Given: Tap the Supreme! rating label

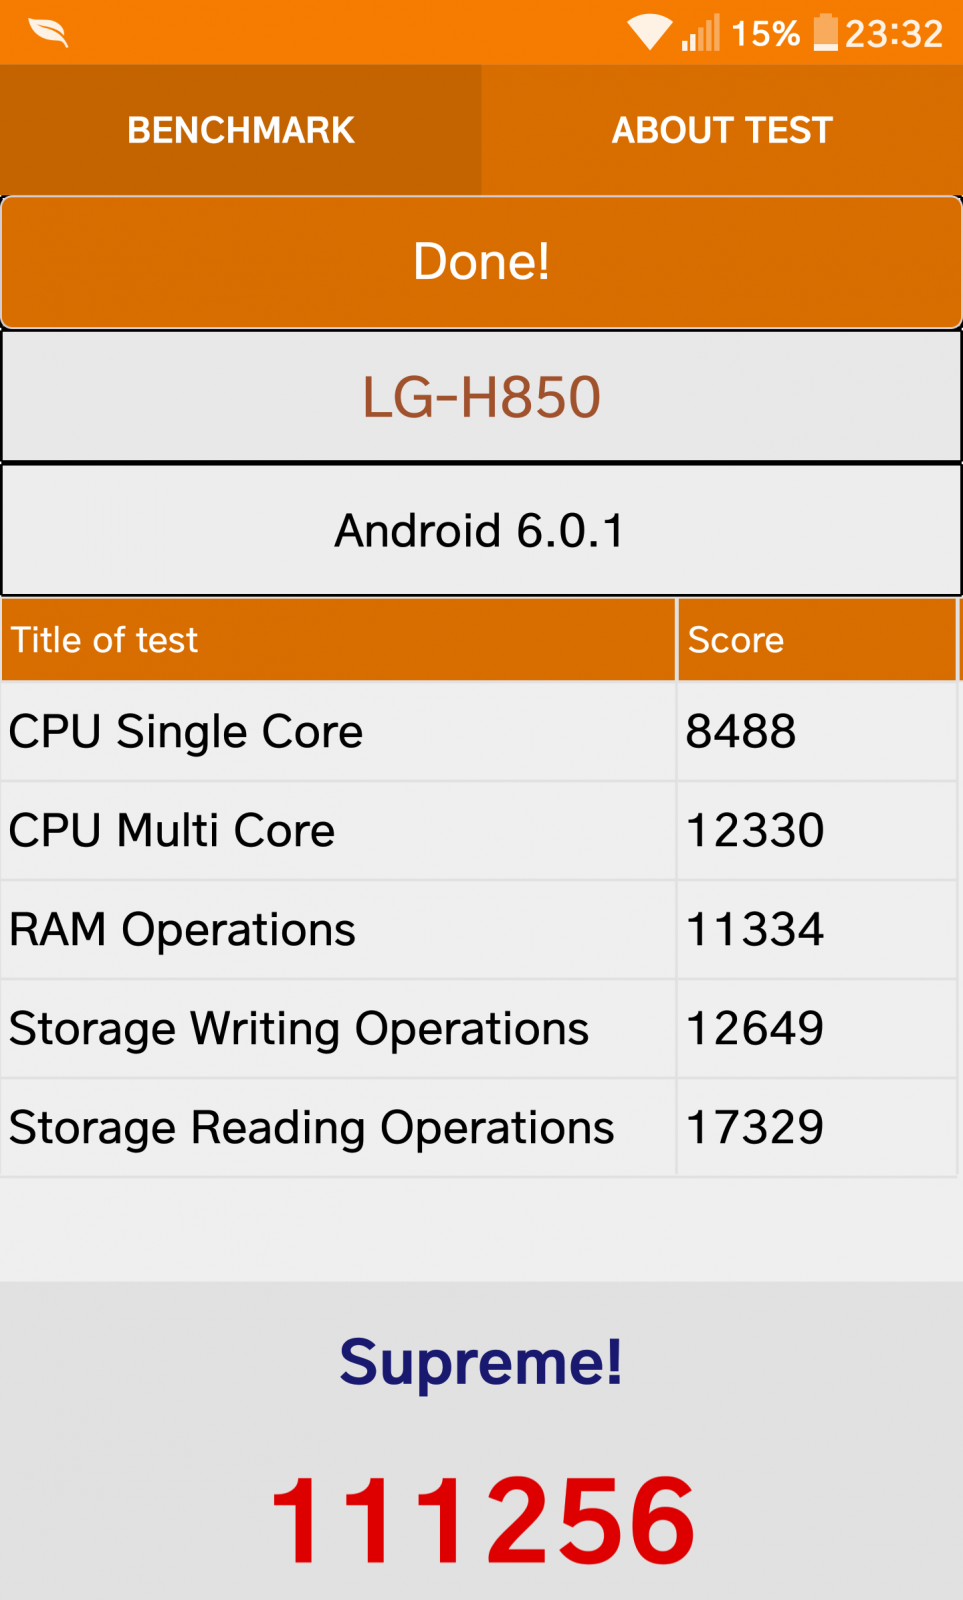Looking at the screenshot, I should click(481, 1362).
